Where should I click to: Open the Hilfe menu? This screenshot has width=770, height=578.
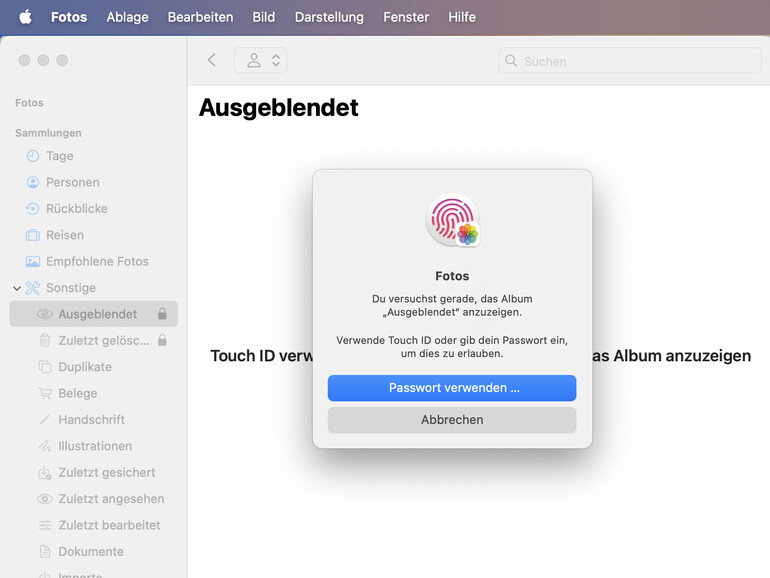click(x=462, y=17)
